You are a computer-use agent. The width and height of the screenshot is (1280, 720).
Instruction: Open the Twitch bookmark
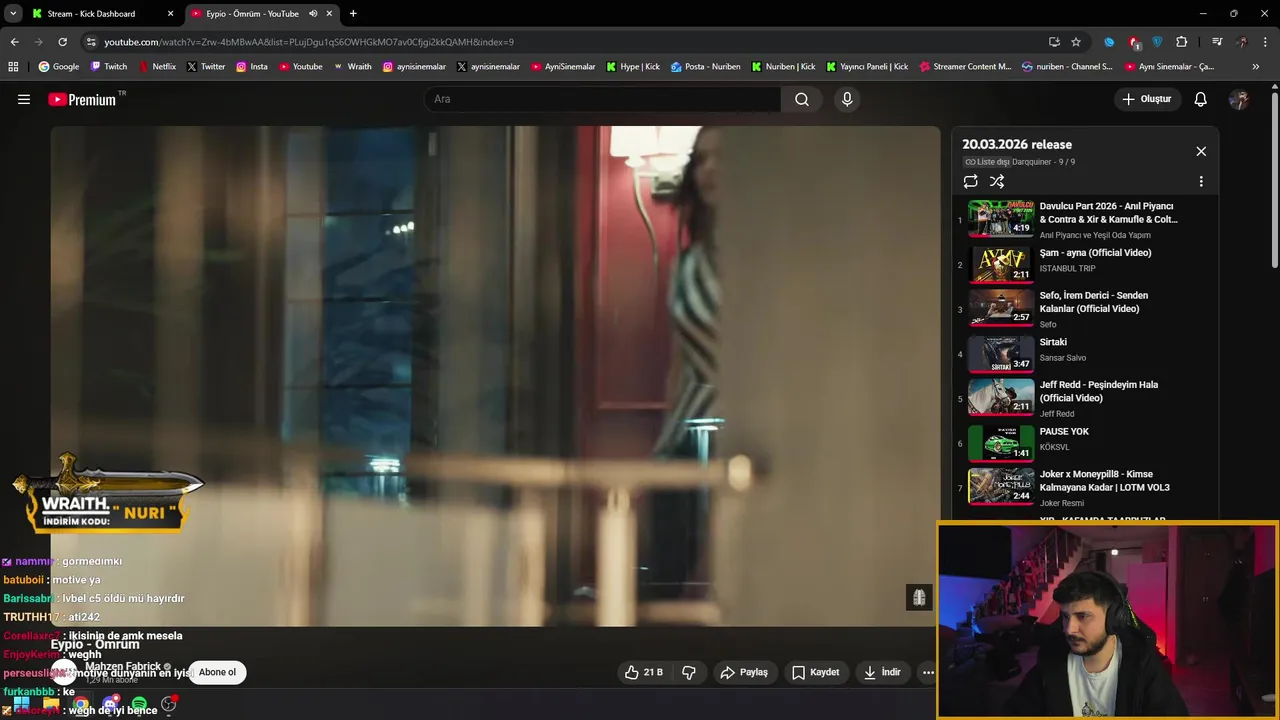tap(109, 67)
